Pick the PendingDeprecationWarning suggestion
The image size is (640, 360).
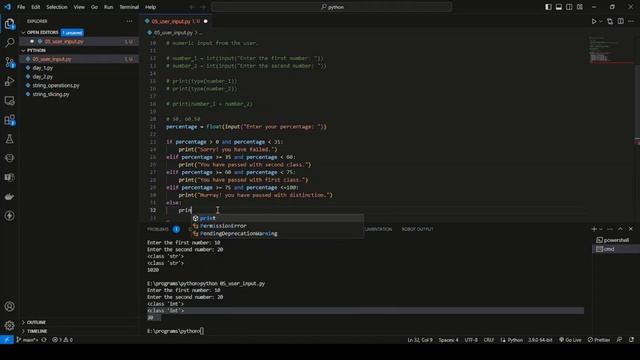(278, 233)
